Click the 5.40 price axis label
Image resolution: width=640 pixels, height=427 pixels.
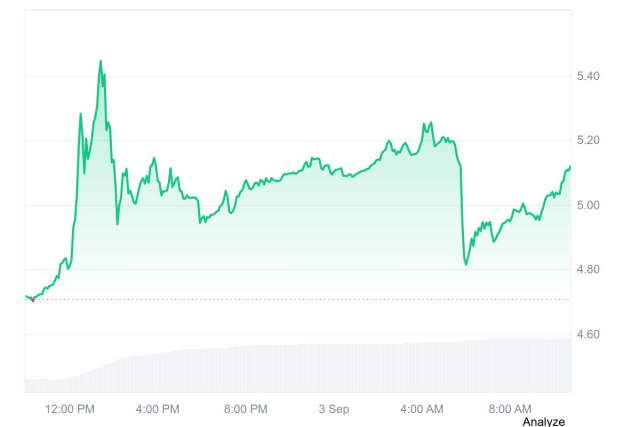[x=591, y=76]
